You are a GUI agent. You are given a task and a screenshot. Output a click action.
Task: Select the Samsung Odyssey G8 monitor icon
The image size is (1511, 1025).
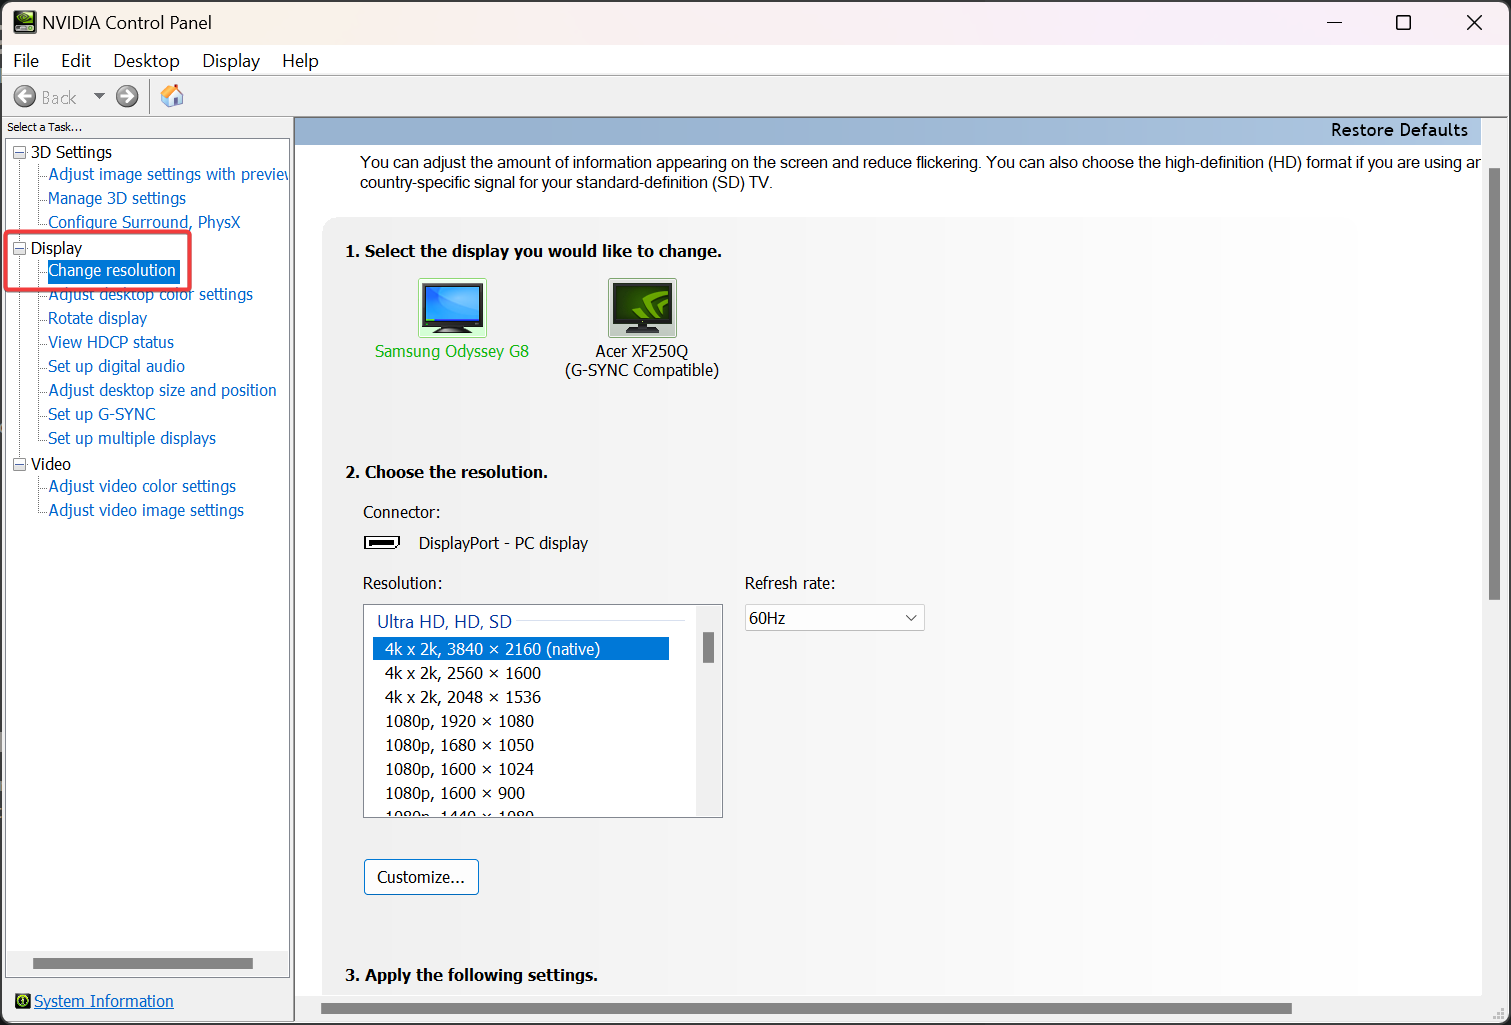point(452,308)
